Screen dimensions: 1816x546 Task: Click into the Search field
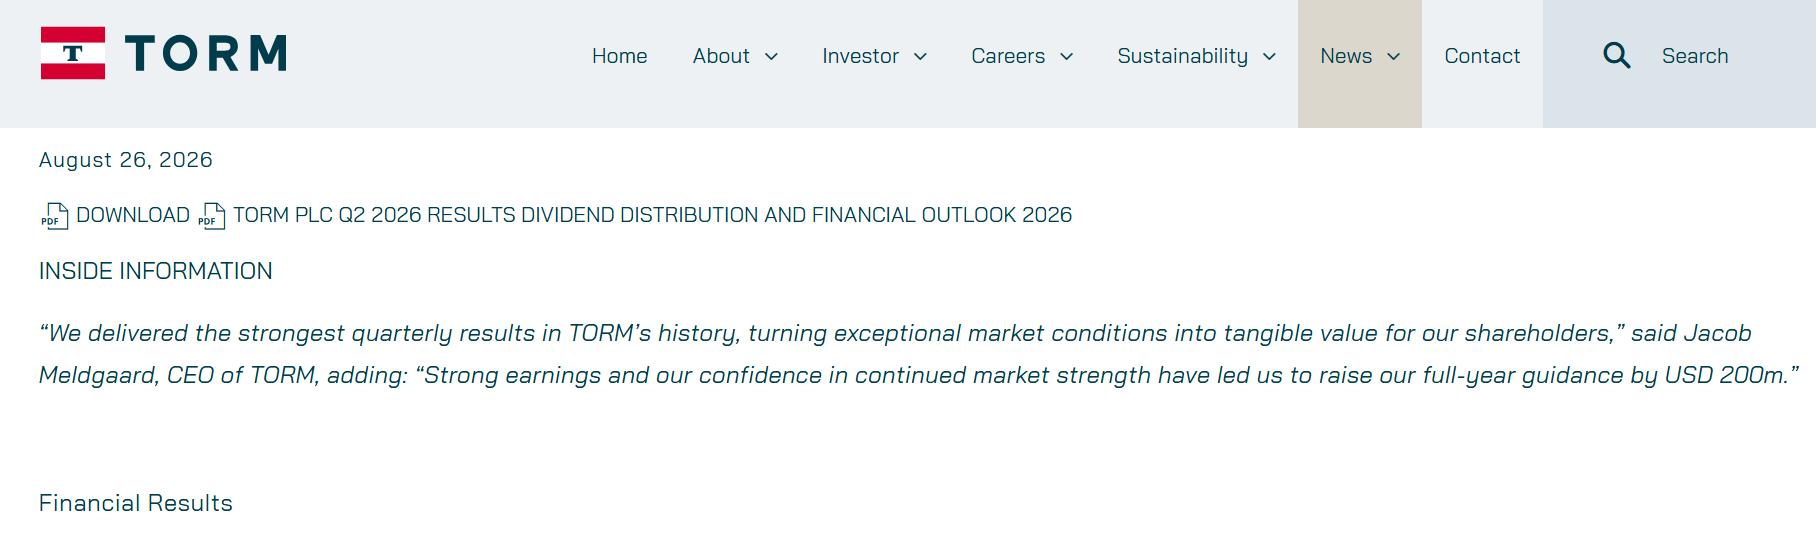[x=1695, y=56]
